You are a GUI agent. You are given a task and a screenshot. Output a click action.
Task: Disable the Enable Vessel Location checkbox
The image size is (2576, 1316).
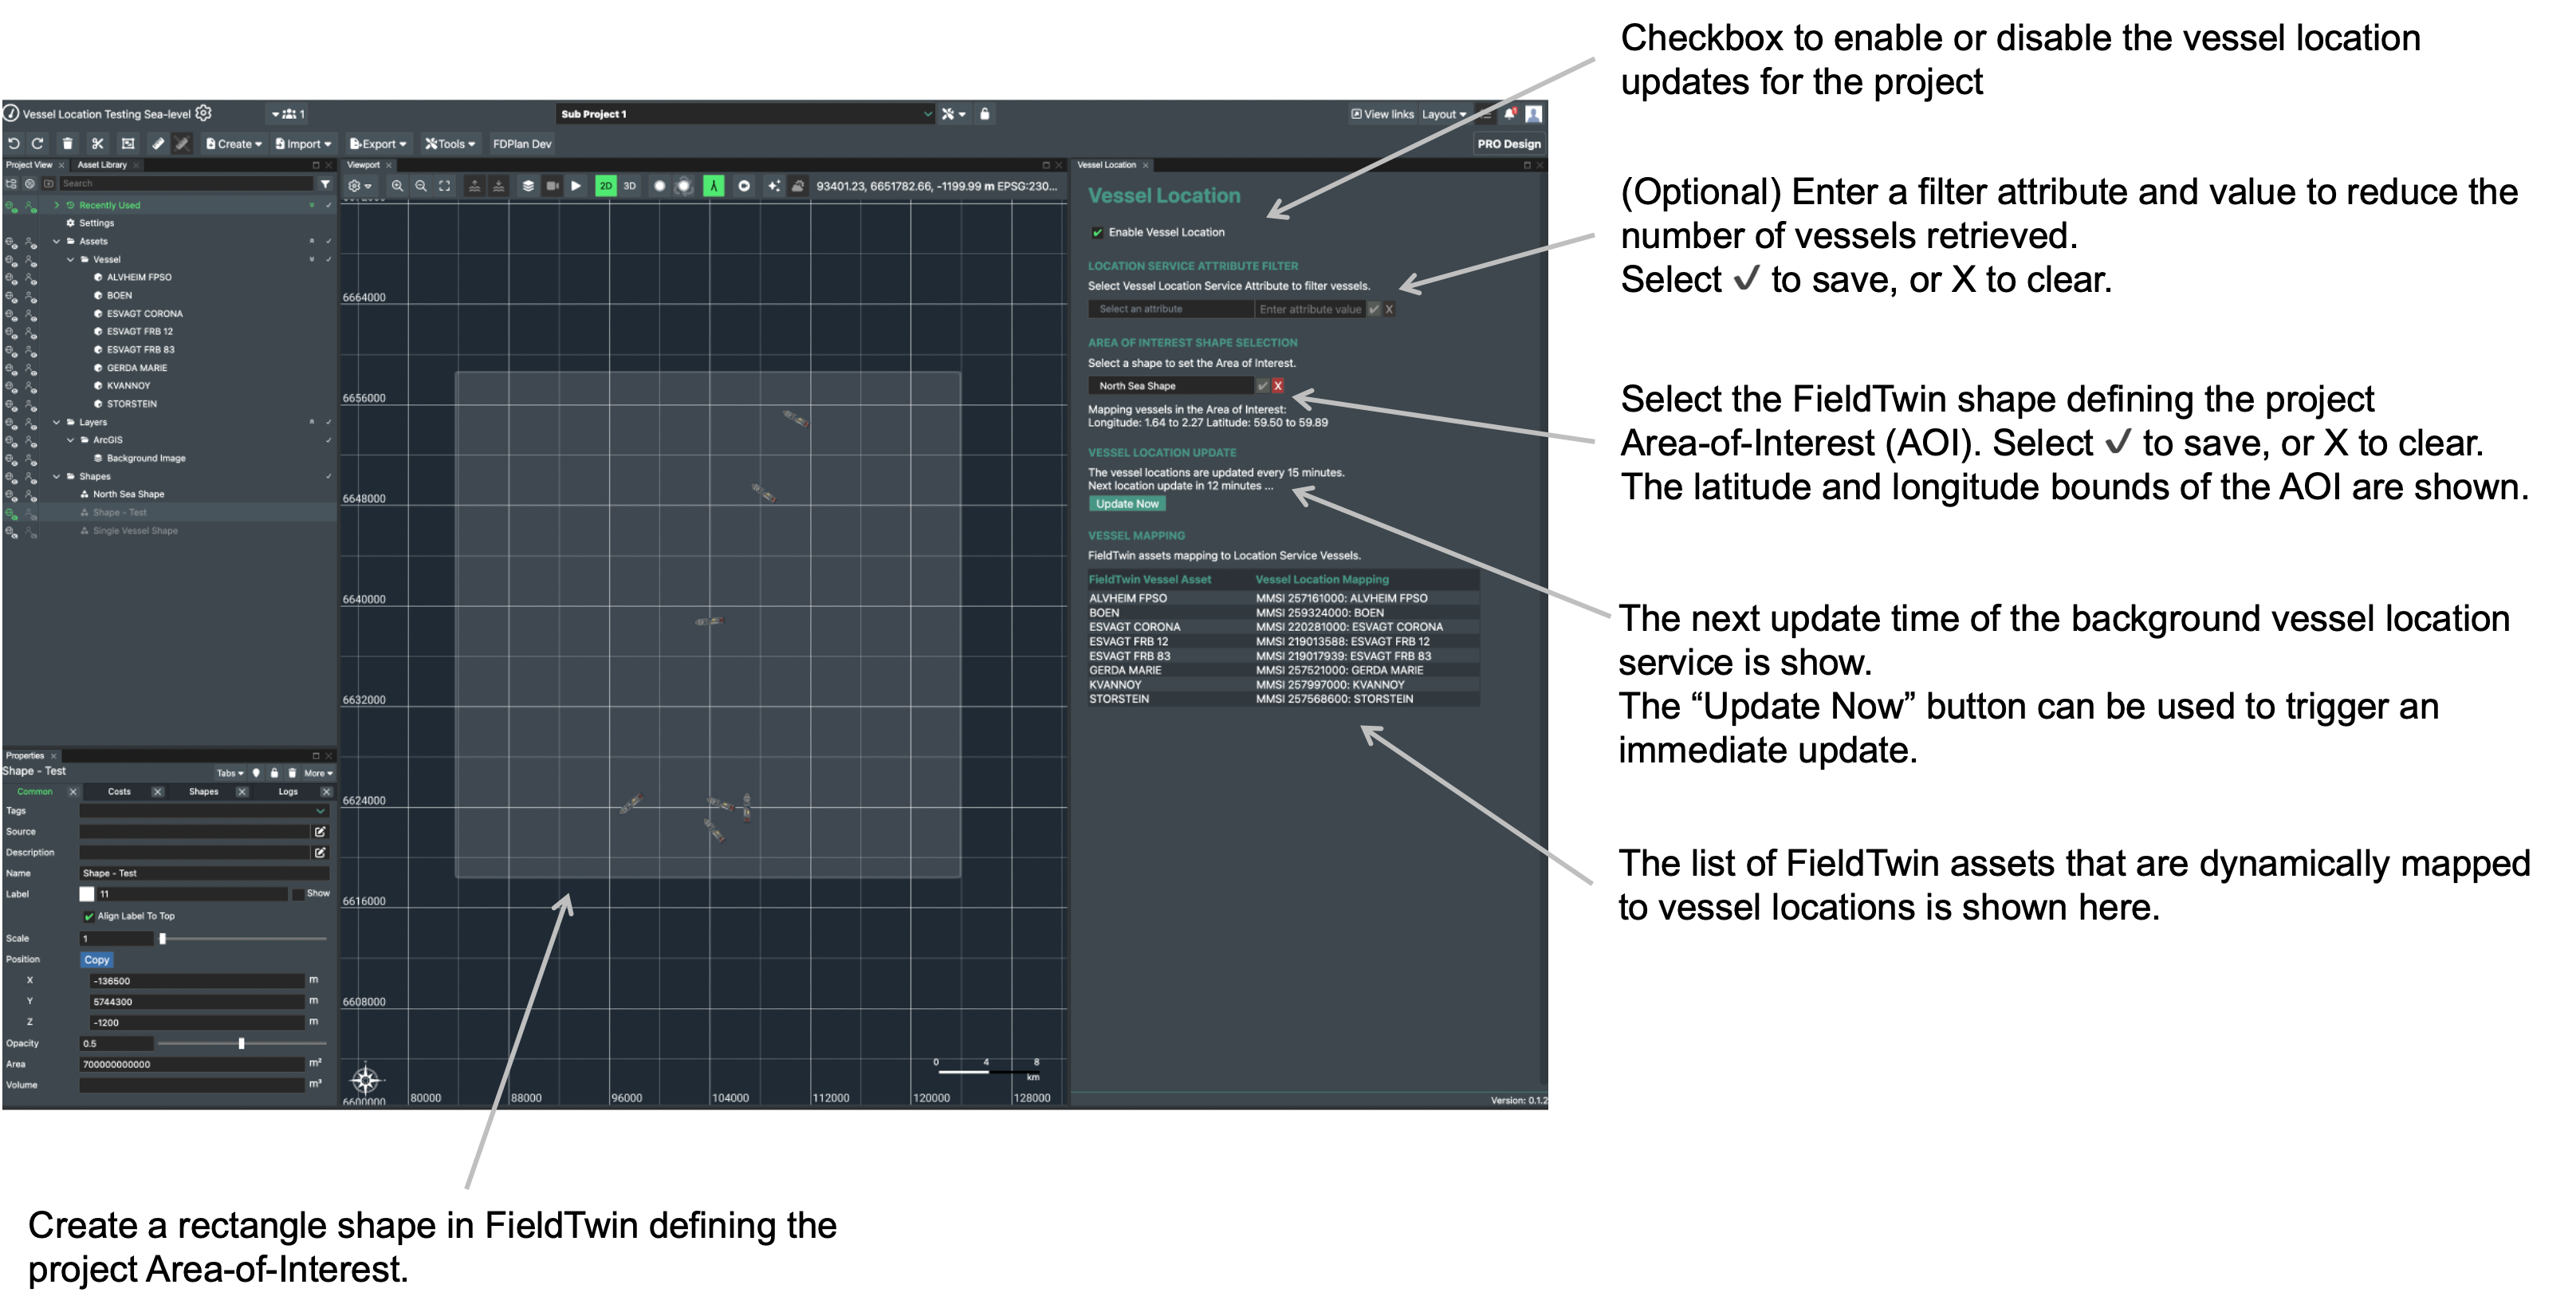(x=1098, y=233)
